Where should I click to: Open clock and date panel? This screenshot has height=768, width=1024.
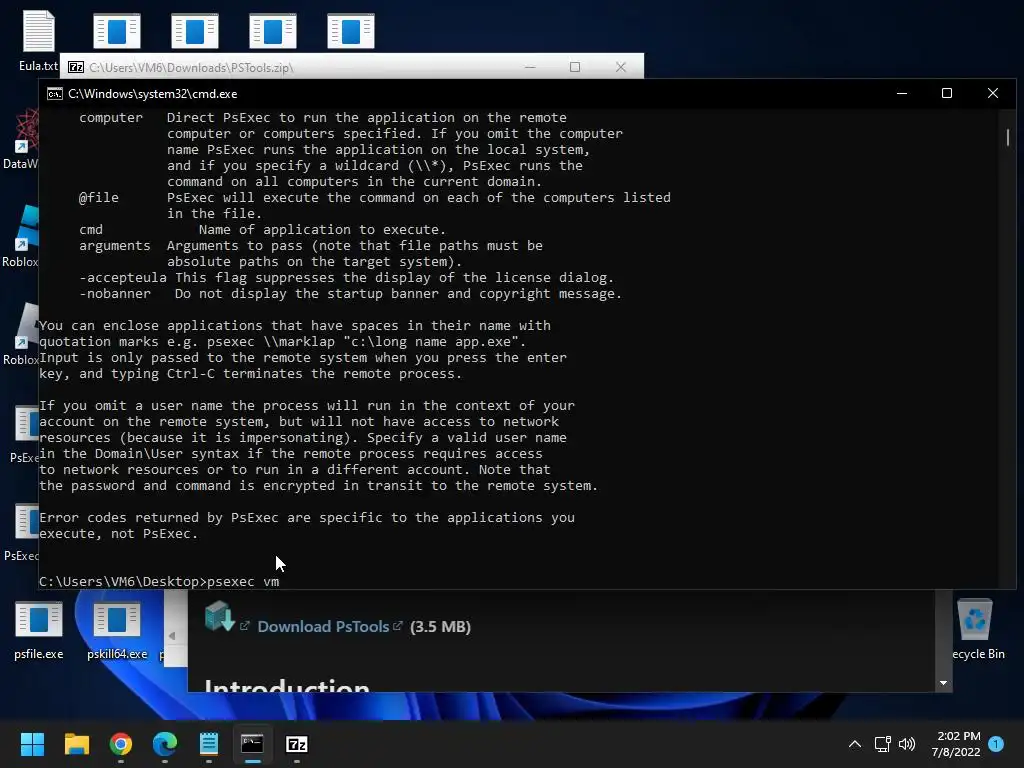(957, 744)
